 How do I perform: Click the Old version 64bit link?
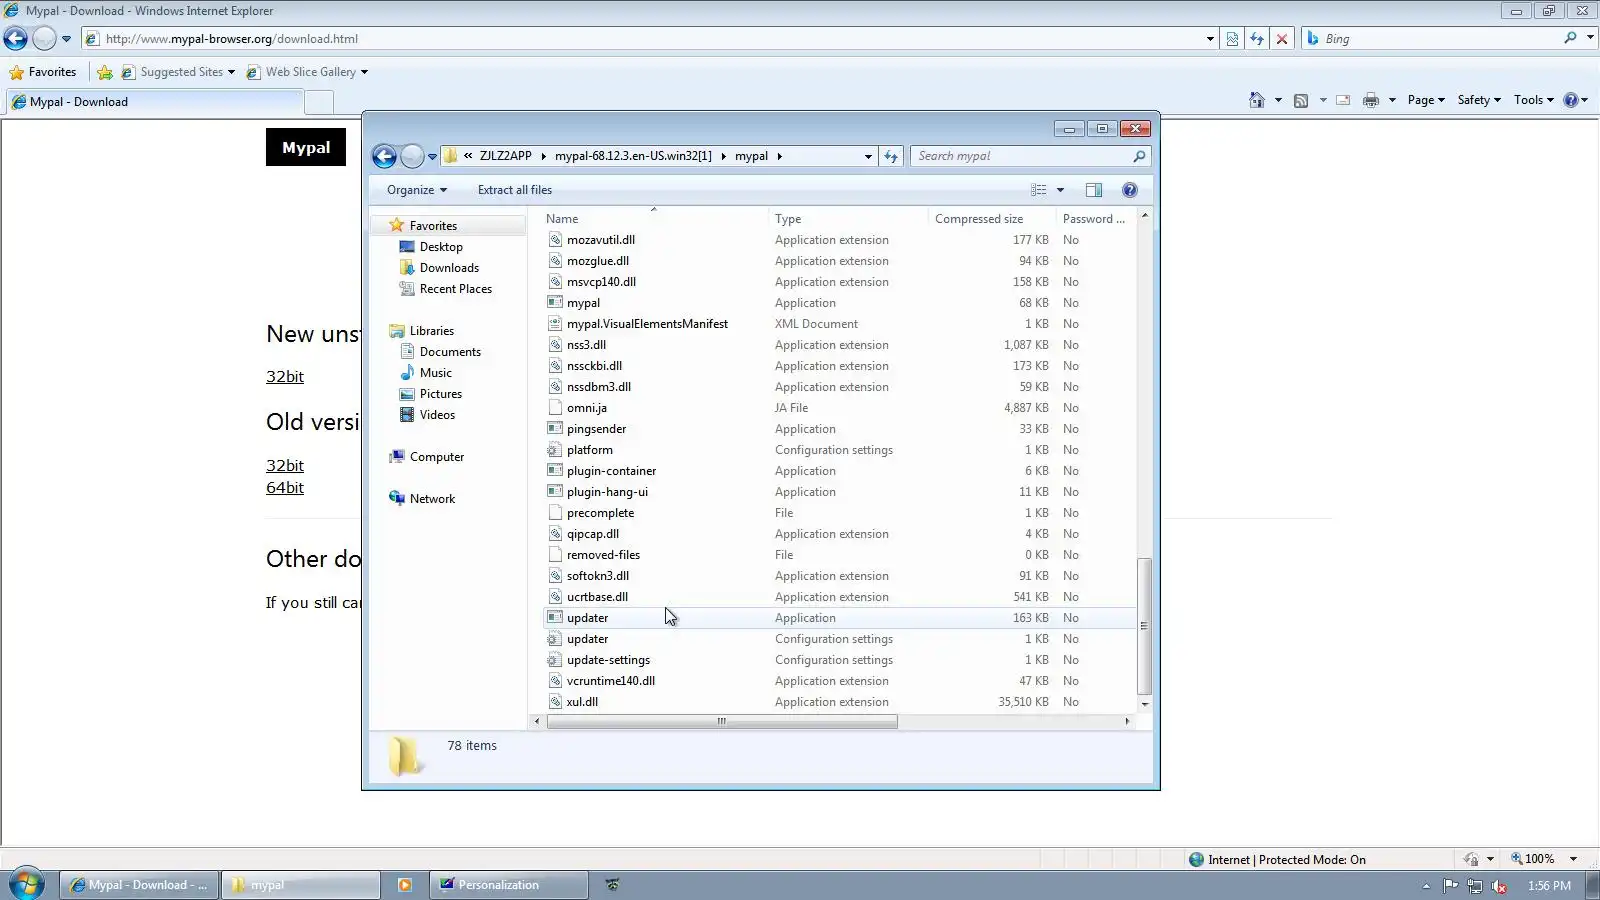pyautogui.click(x=285, y=488)
